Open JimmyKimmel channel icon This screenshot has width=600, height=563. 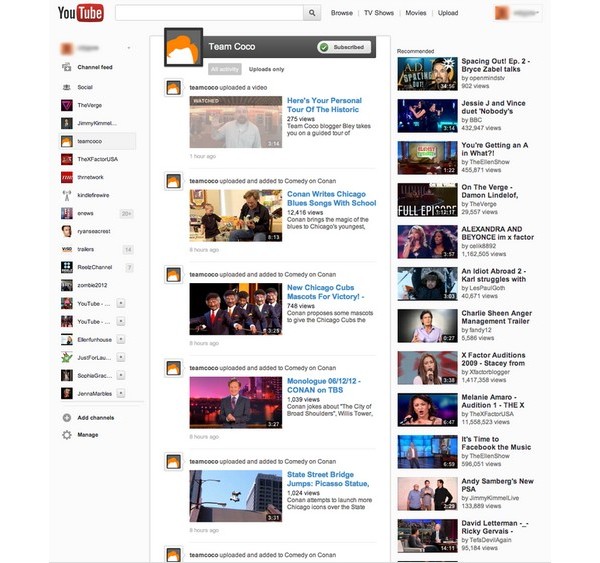pyautogui.click(x=67, y=123)
